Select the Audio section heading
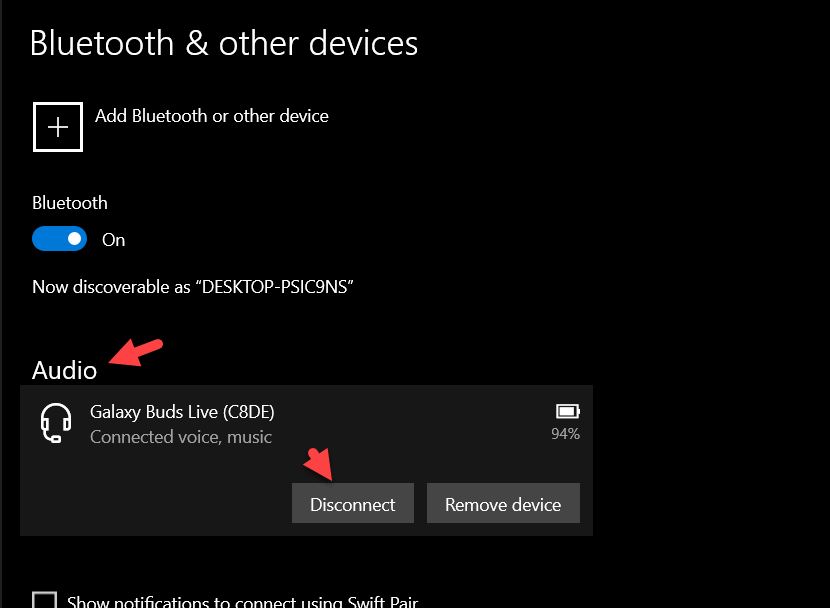The image size is (830, 608). [x=64, y=370]
